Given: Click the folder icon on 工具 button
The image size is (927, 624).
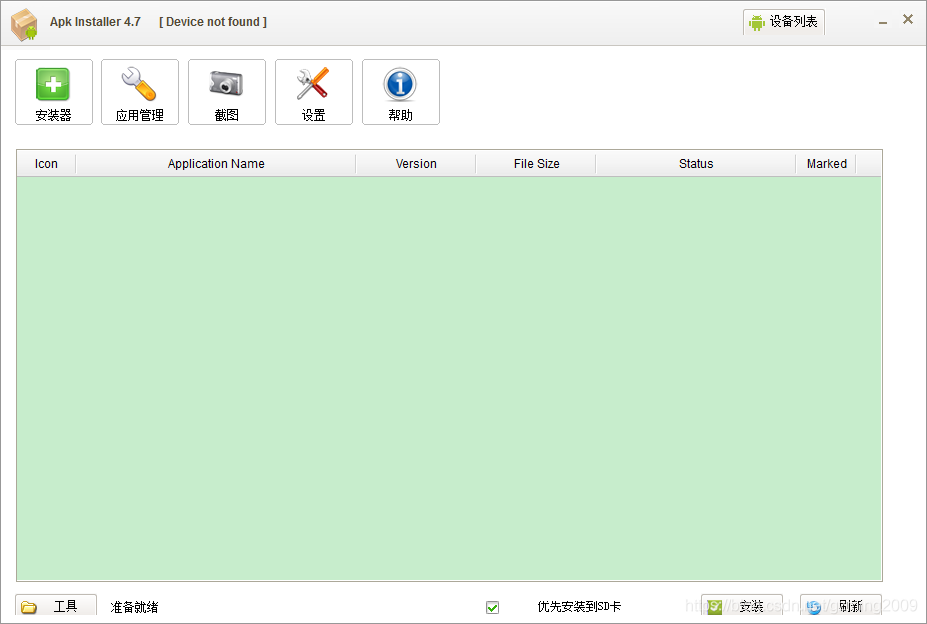Looking at the screenshot, I should pos(28,607).
